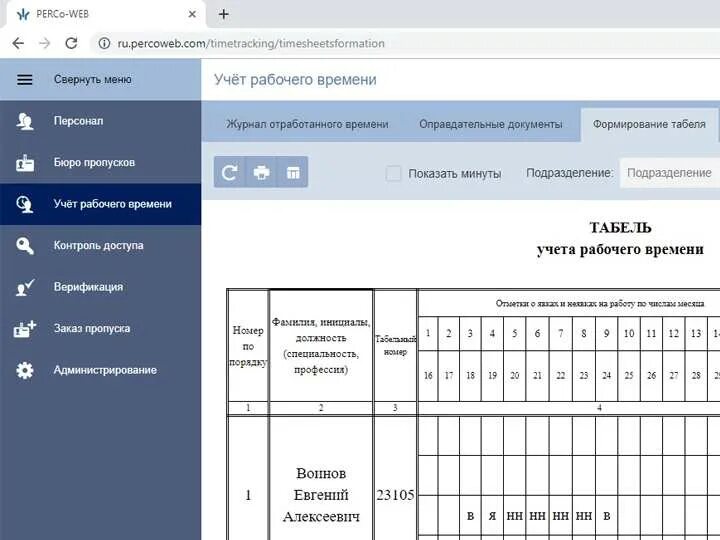Click the table layout toolbar icon
Viewport: 720px width, 540px height.
pos(293,172)
